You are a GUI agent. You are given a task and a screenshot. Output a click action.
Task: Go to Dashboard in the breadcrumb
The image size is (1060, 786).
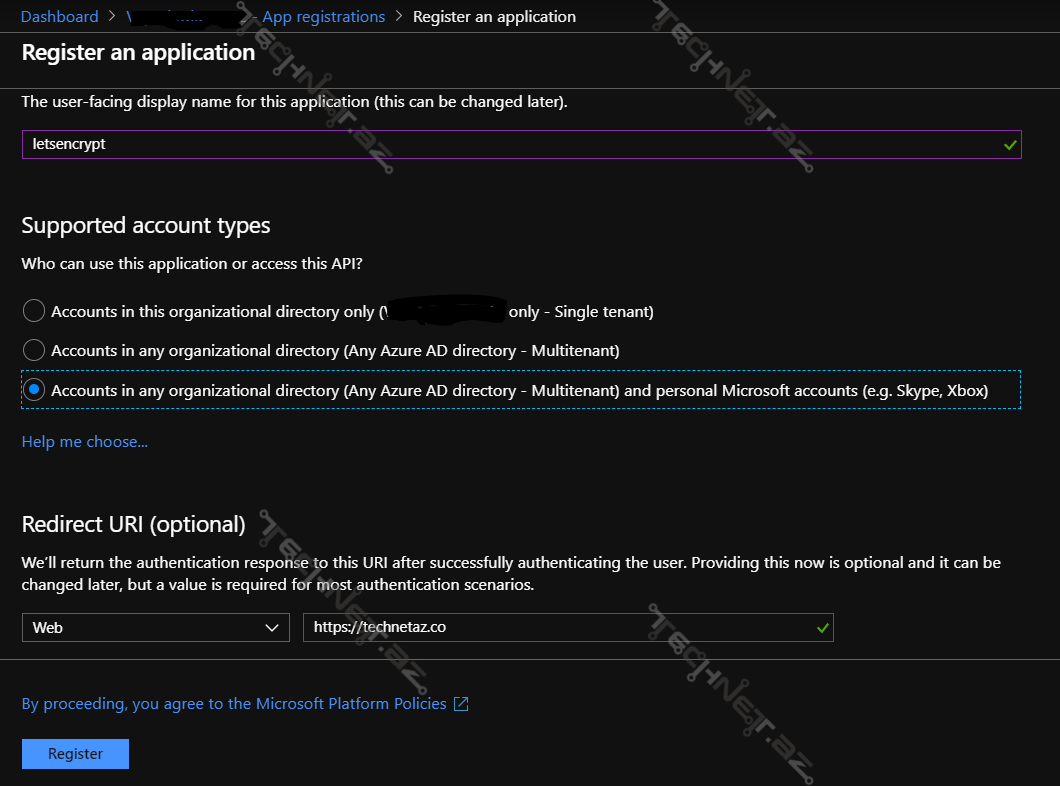click(x=60, y=17)
